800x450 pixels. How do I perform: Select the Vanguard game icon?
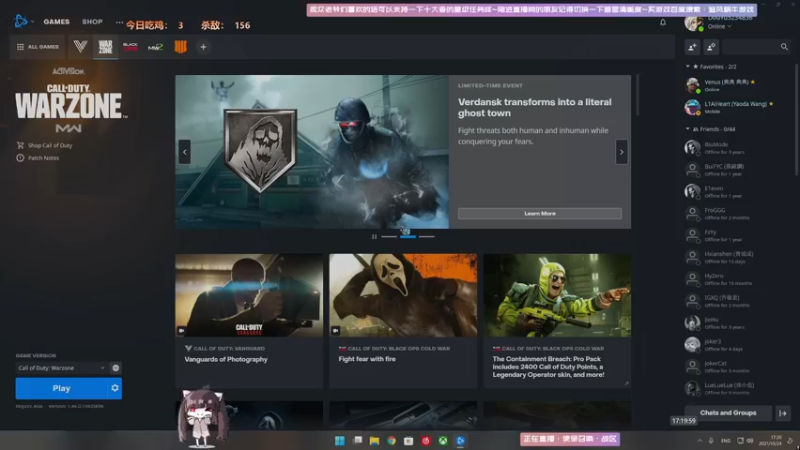pyautogui.click(x=80, y=47)
